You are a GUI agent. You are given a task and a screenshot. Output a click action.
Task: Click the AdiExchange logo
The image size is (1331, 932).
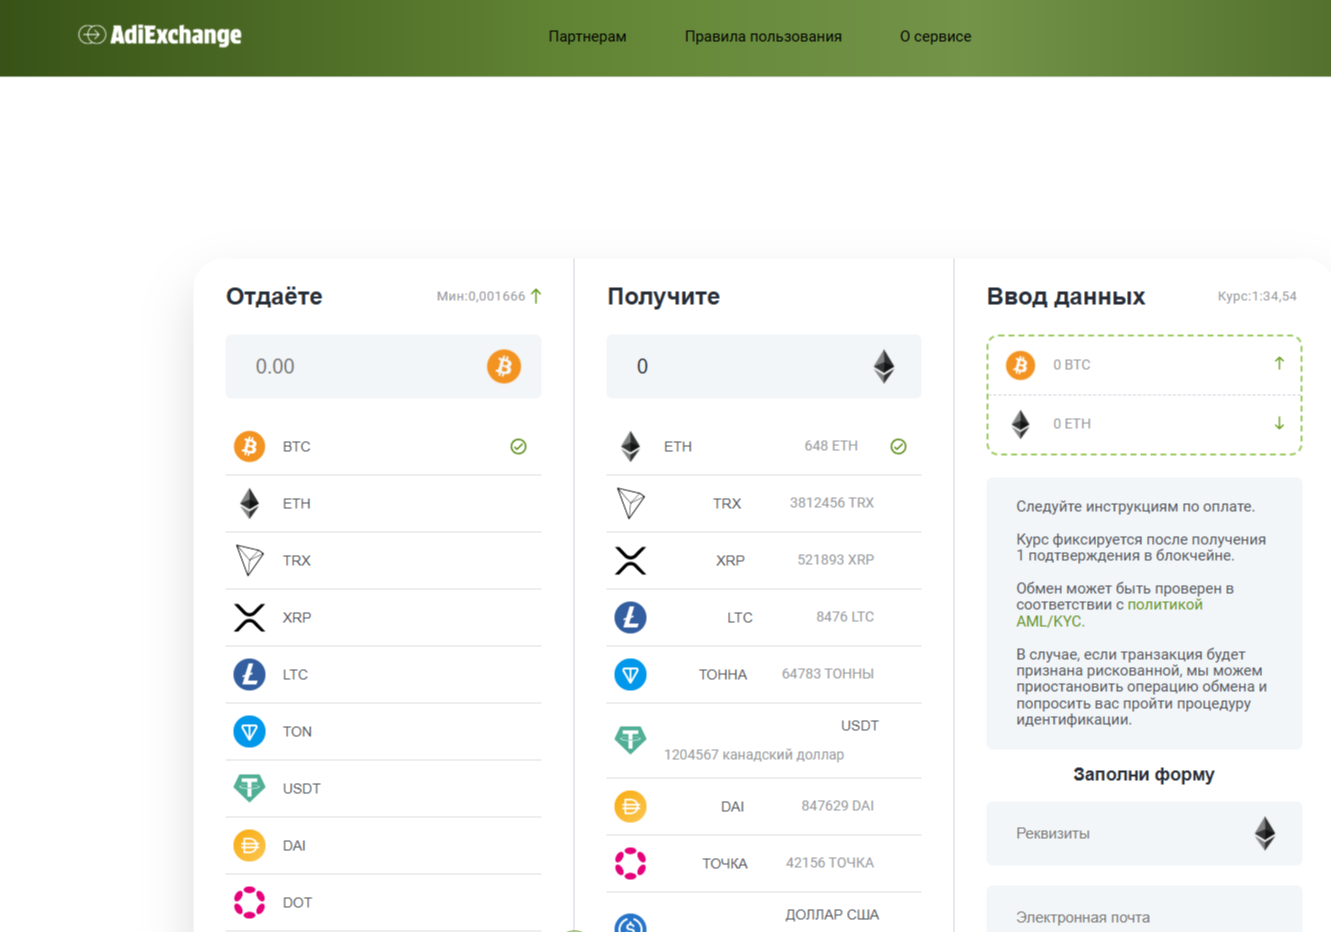[x=159, y=34]
